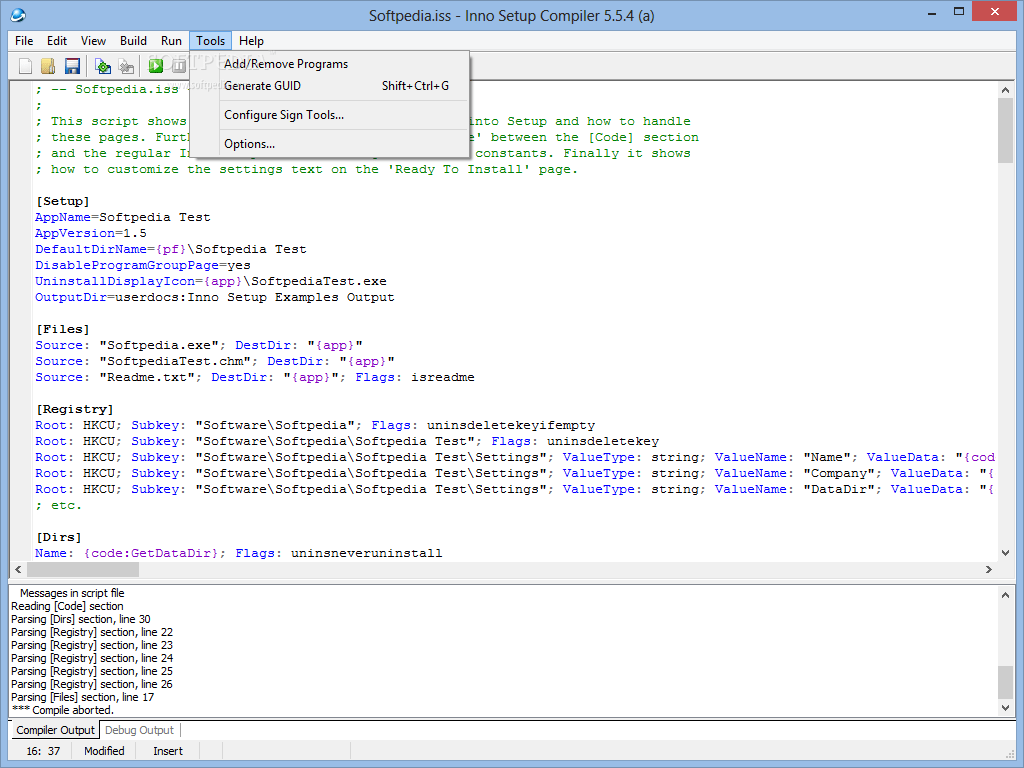The height and width of the screenshot is (768, 1024).
Task: Minimize the Inno Setup Compiler window
Action: 932,12
